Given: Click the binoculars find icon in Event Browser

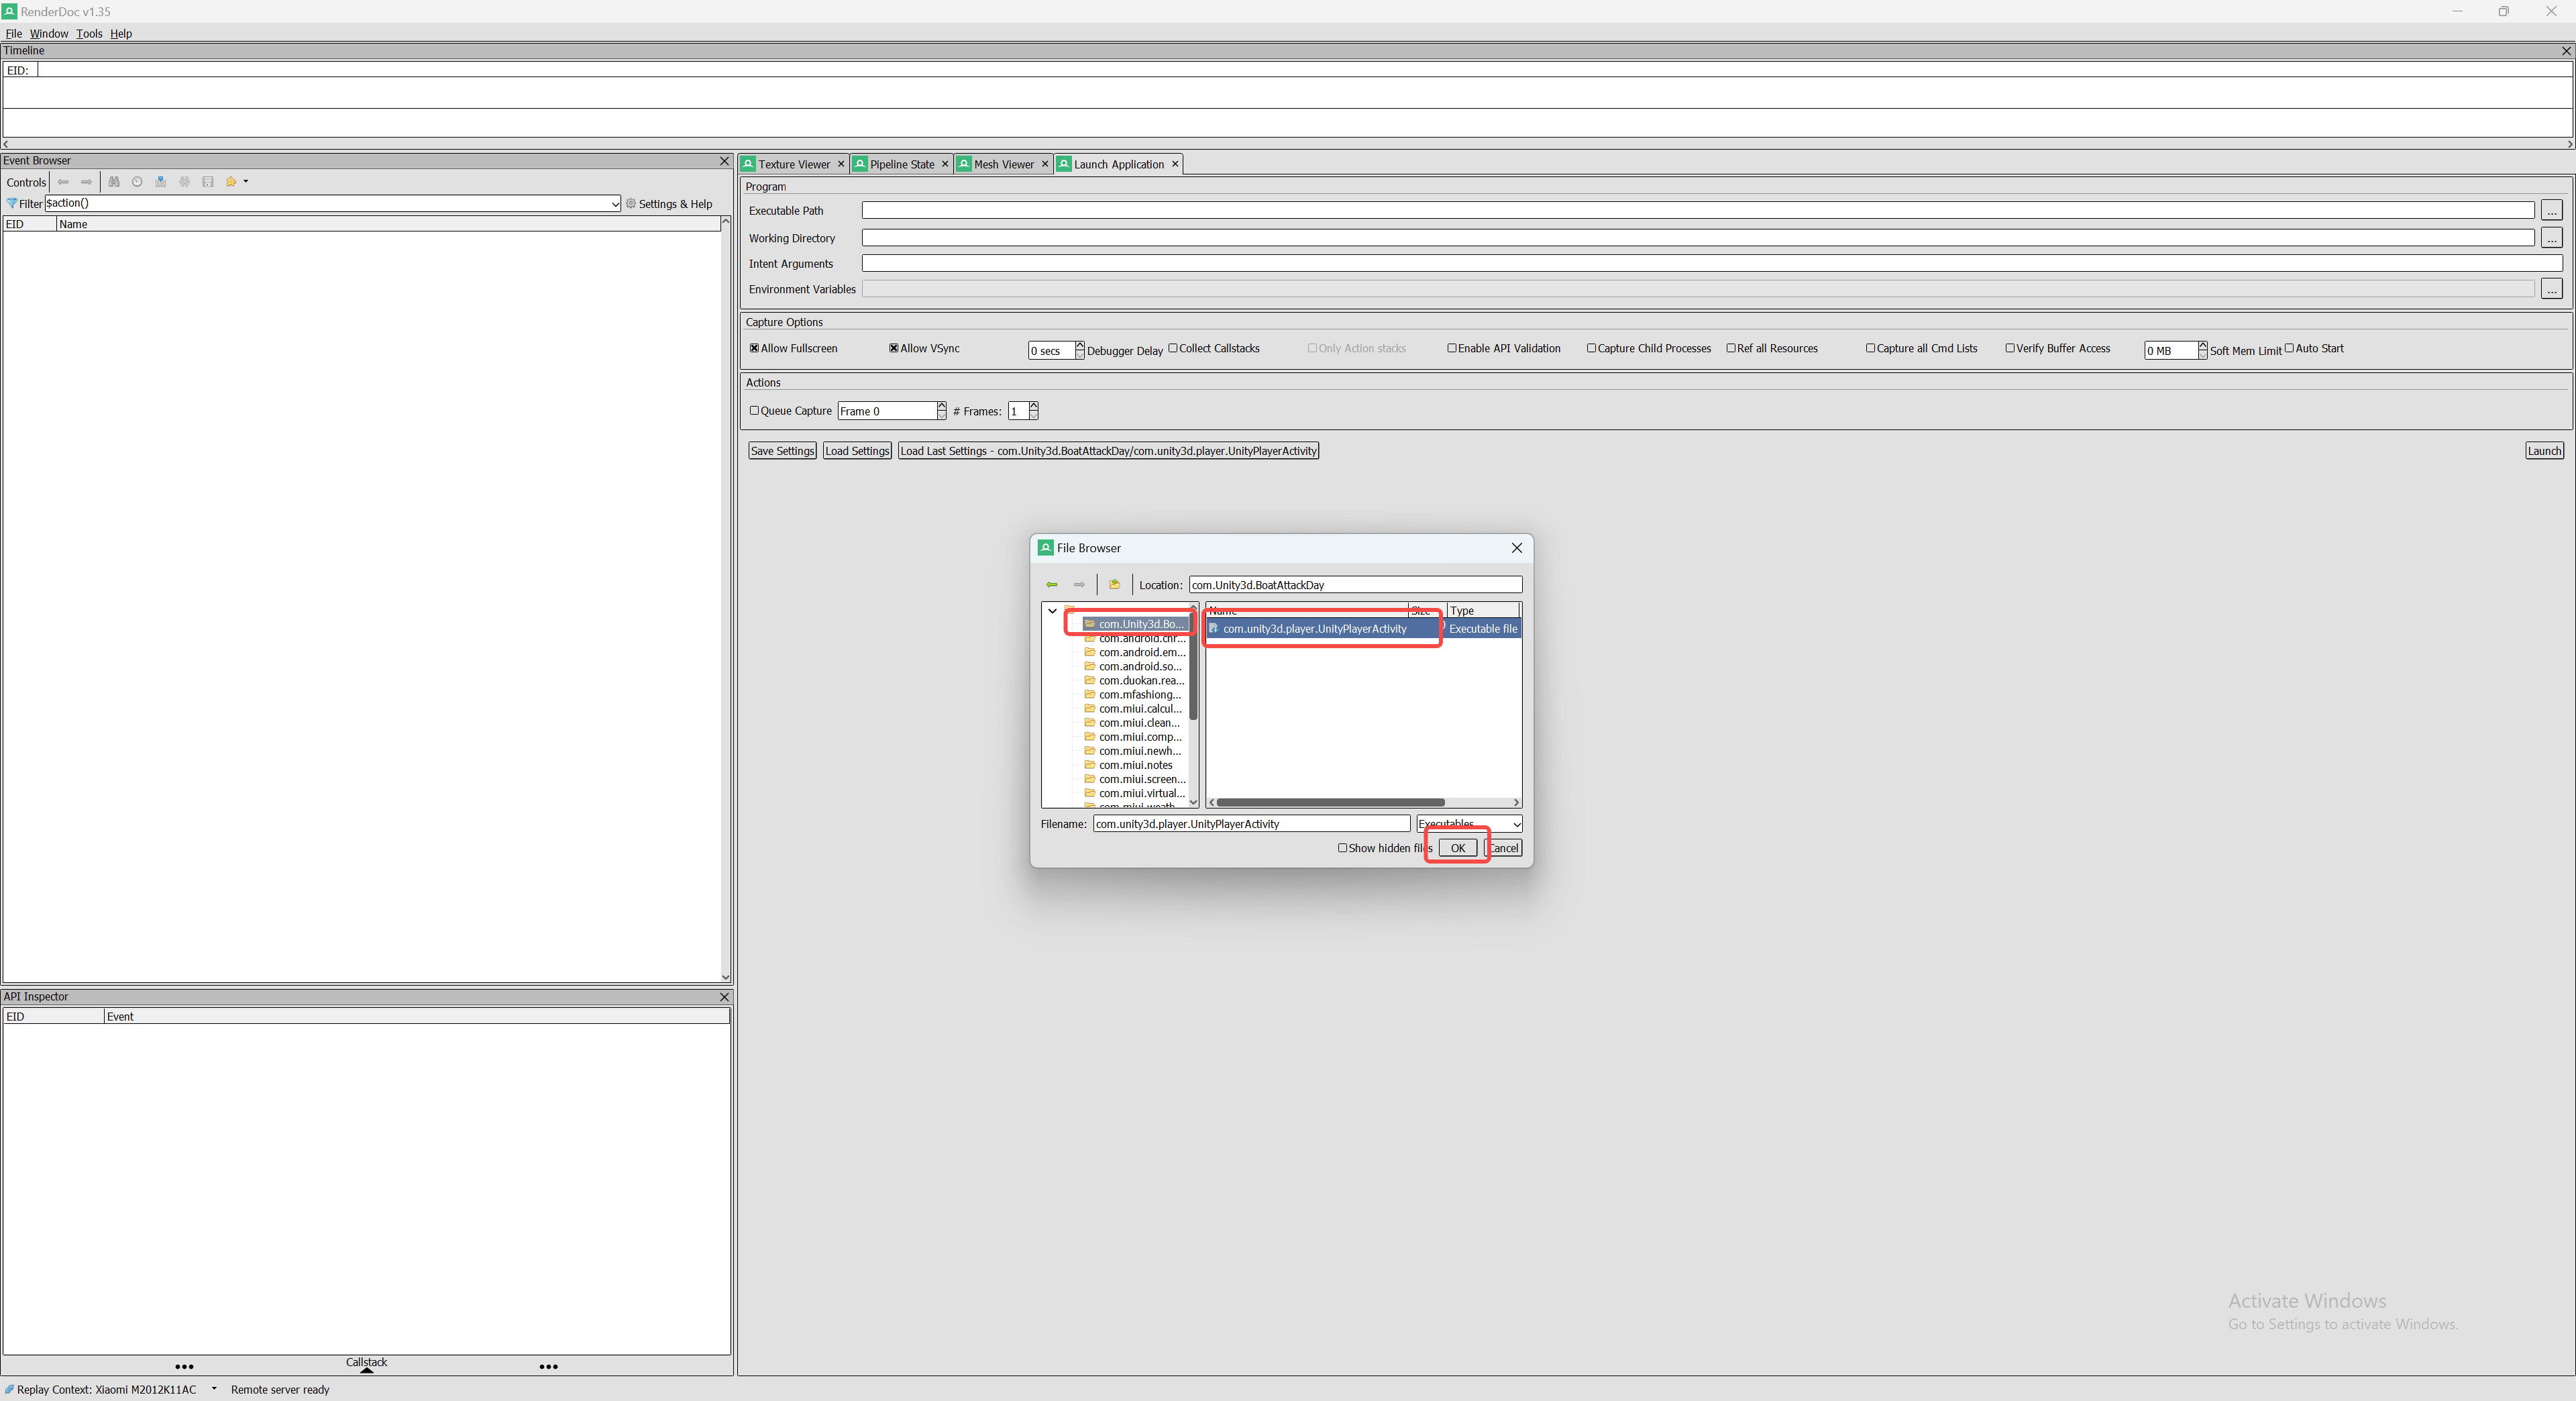Looking at the screenshot, I should pos(114,182).
